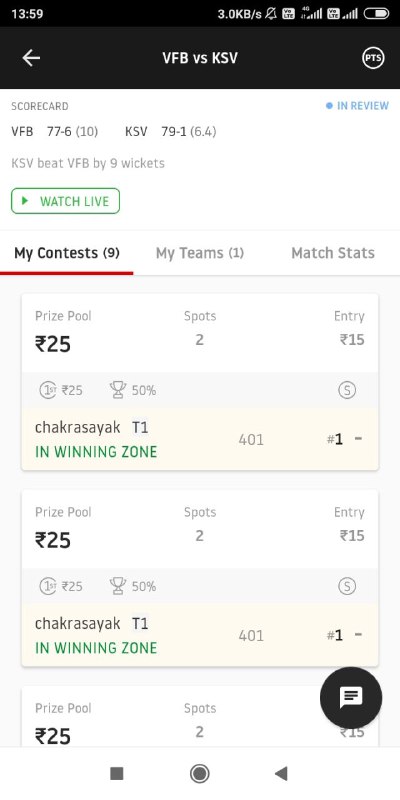
Task: Tap Android recent apps square button
Action: pos(117,773)
